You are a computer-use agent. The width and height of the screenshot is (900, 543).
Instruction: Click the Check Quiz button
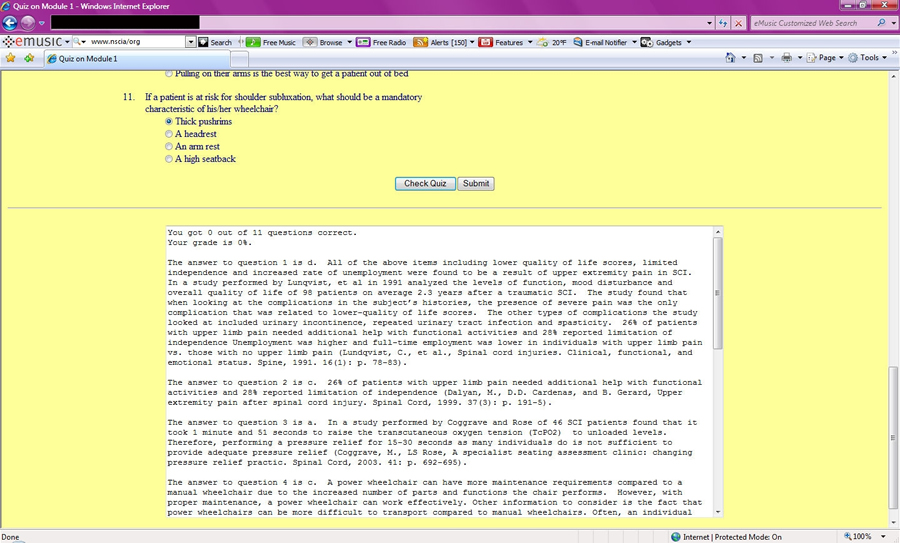(425, 184)
